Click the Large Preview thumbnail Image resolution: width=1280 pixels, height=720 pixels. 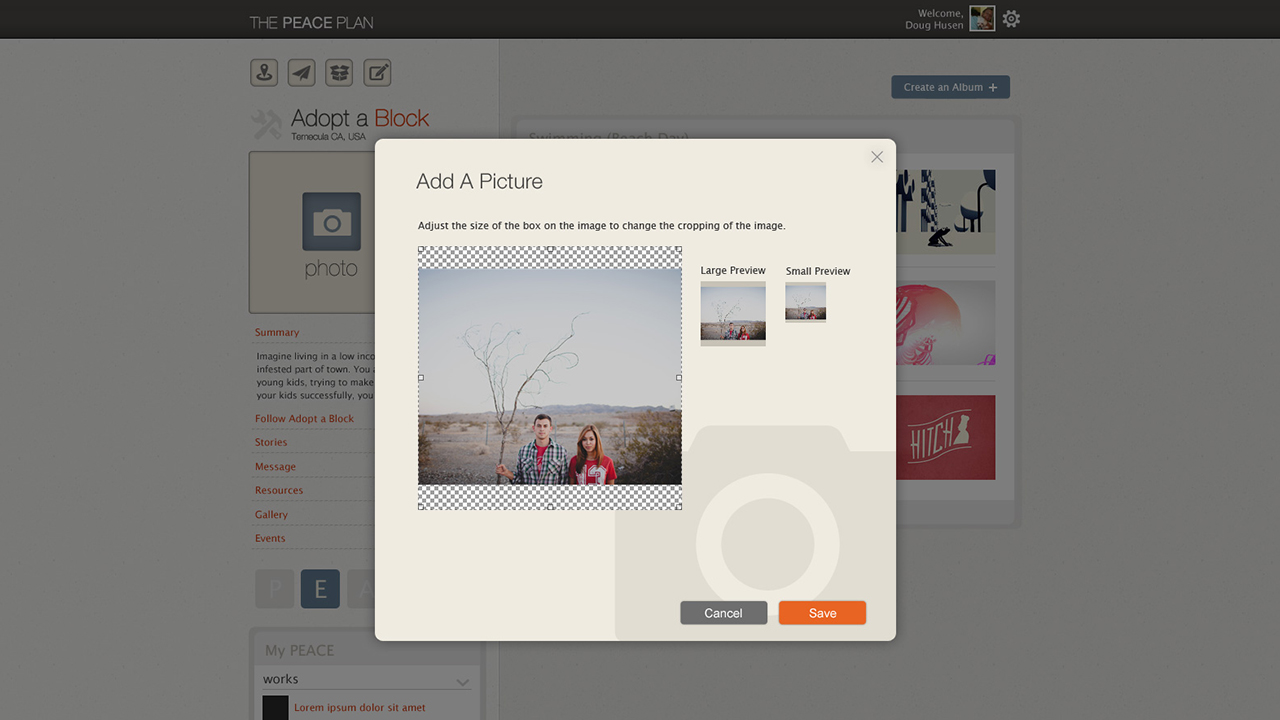pos(733,314)
